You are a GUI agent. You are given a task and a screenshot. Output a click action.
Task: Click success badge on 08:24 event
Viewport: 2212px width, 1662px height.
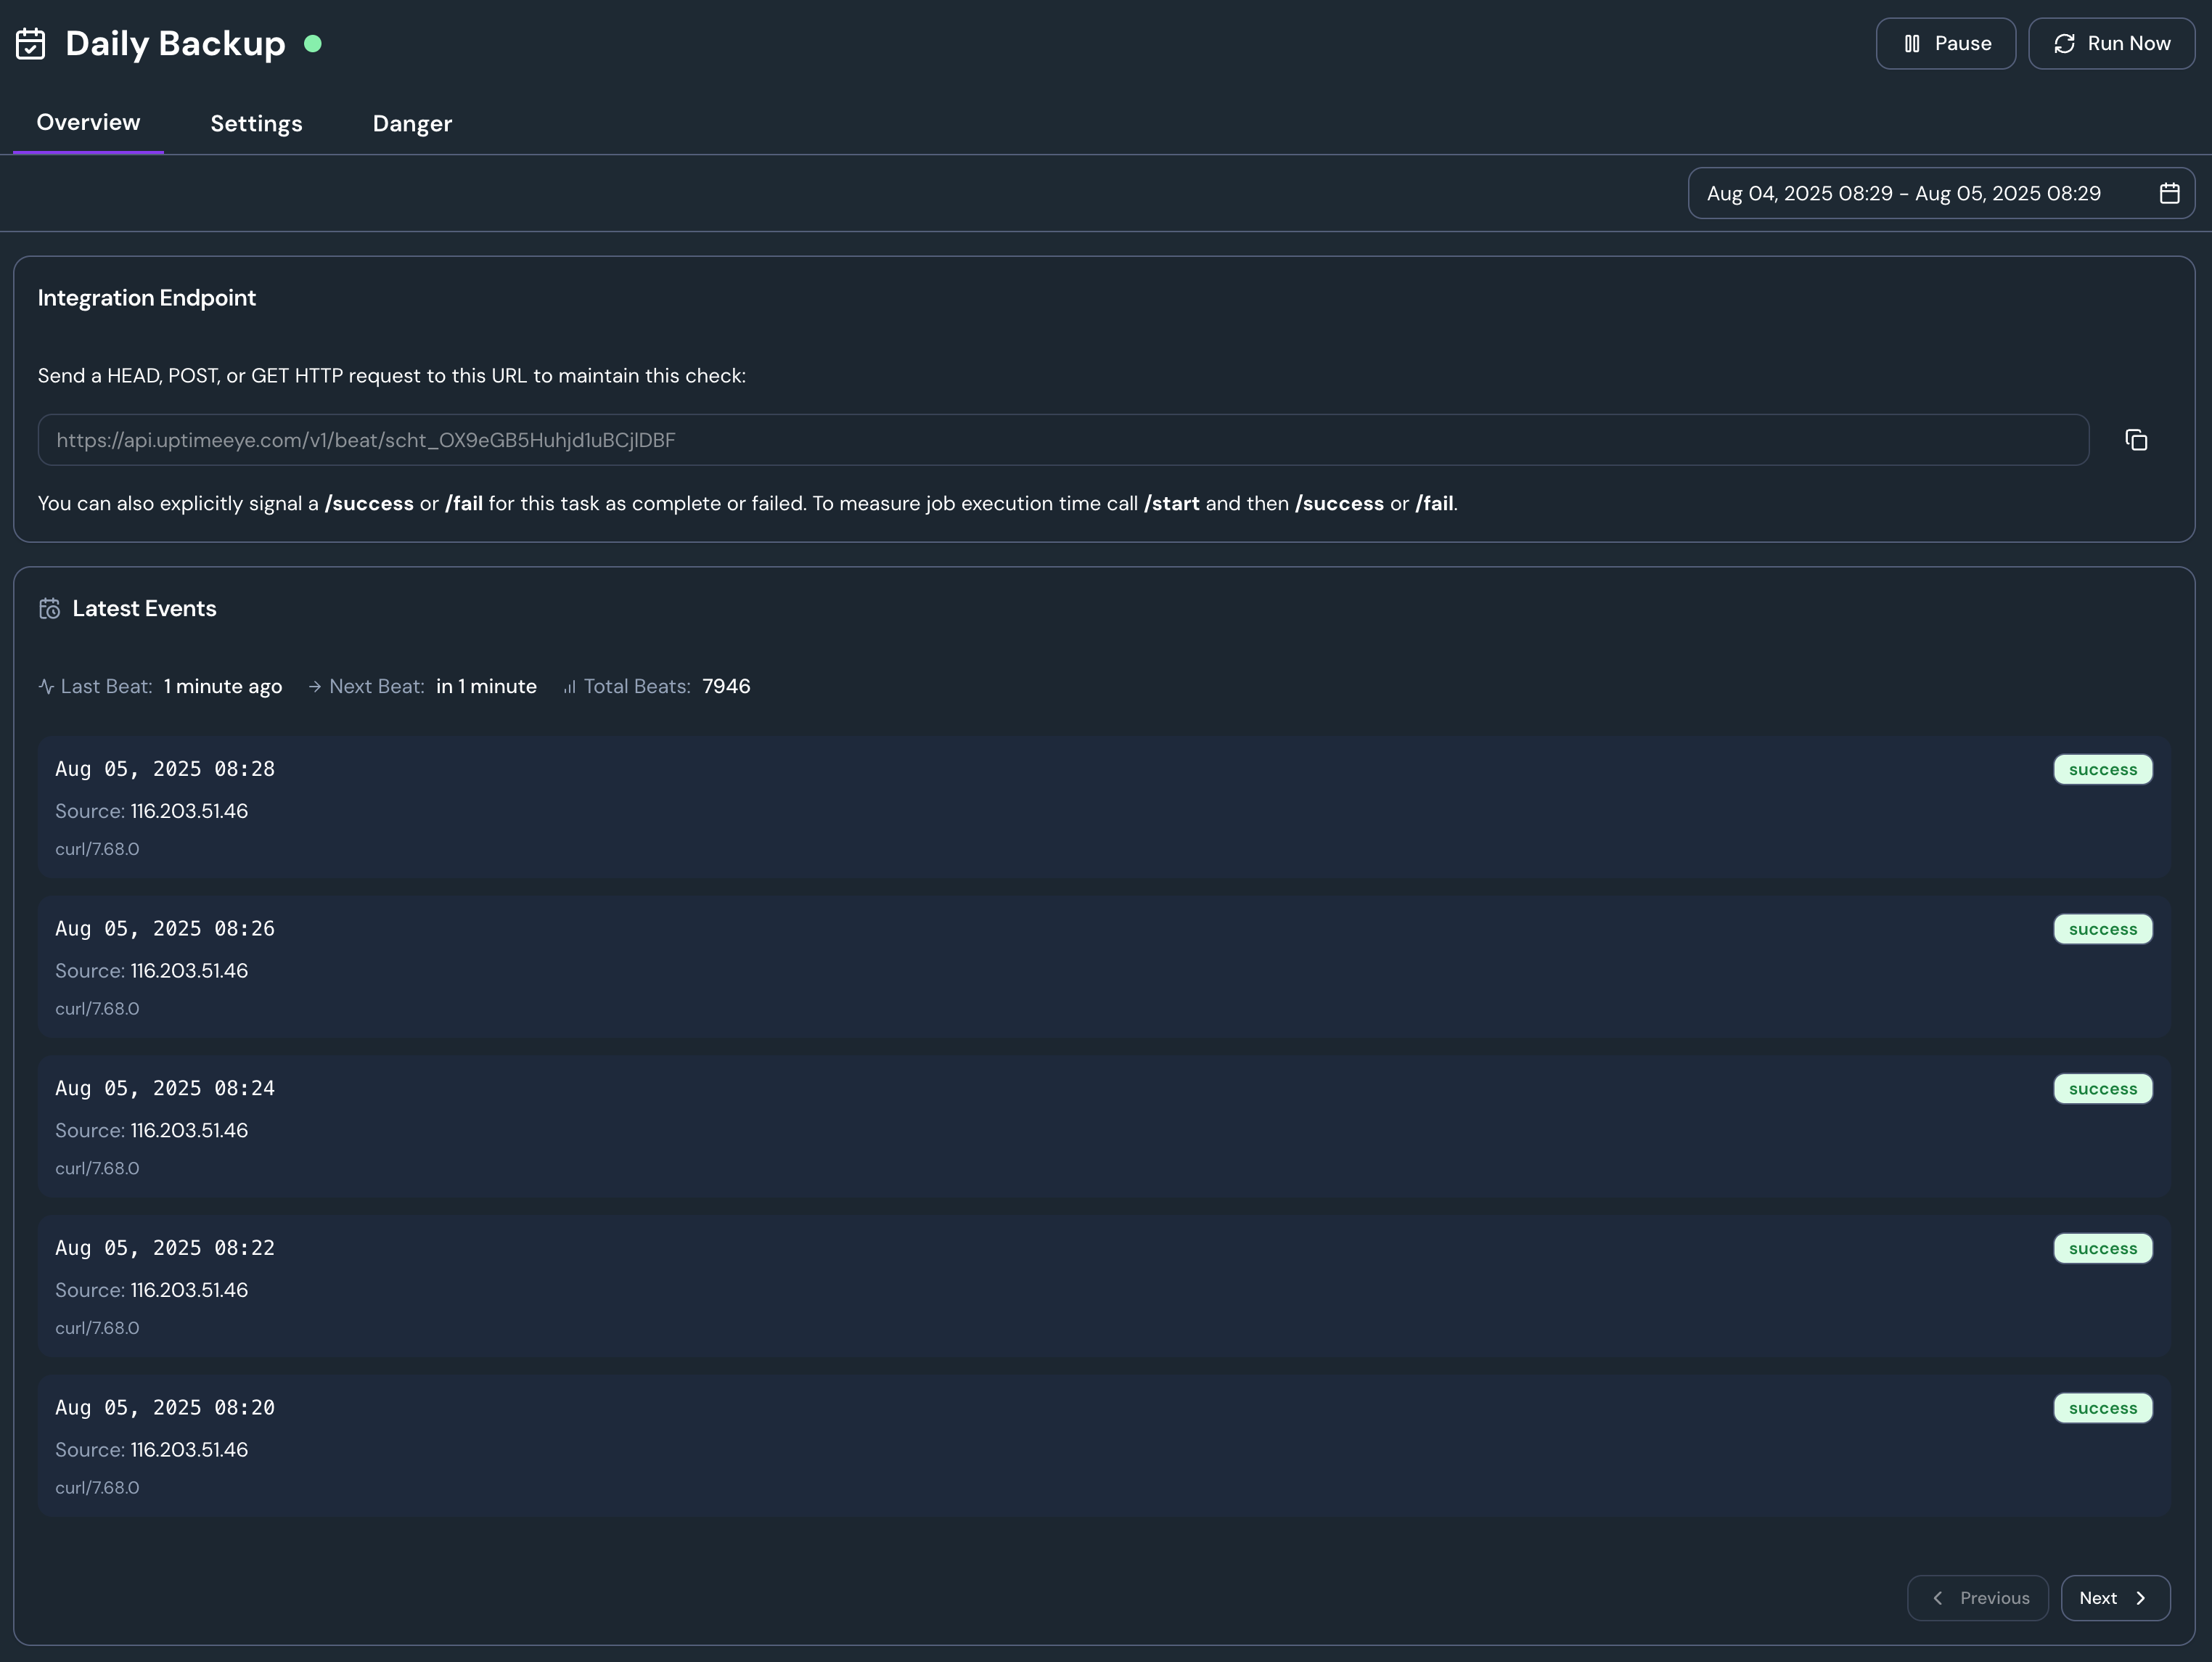click(x=2102, y=1089)
